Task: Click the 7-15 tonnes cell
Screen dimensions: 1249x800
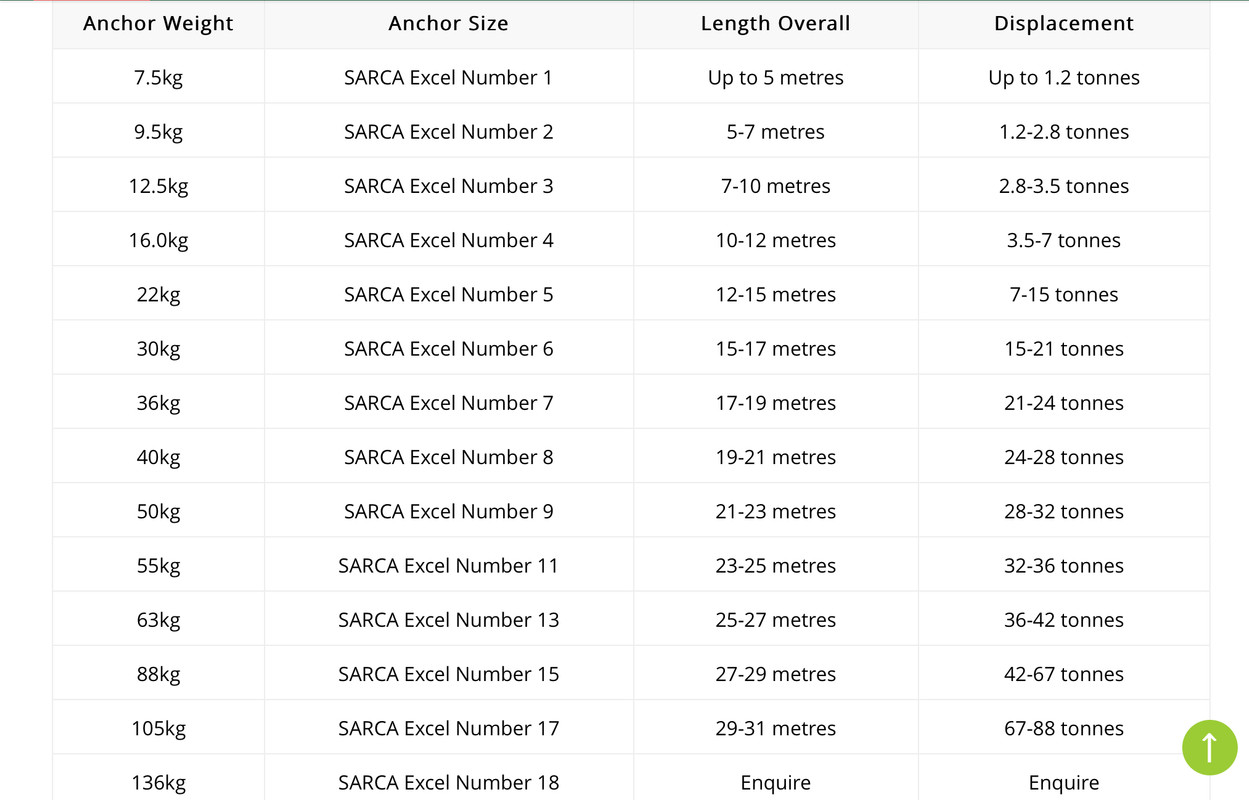Action: point(1064,294)
